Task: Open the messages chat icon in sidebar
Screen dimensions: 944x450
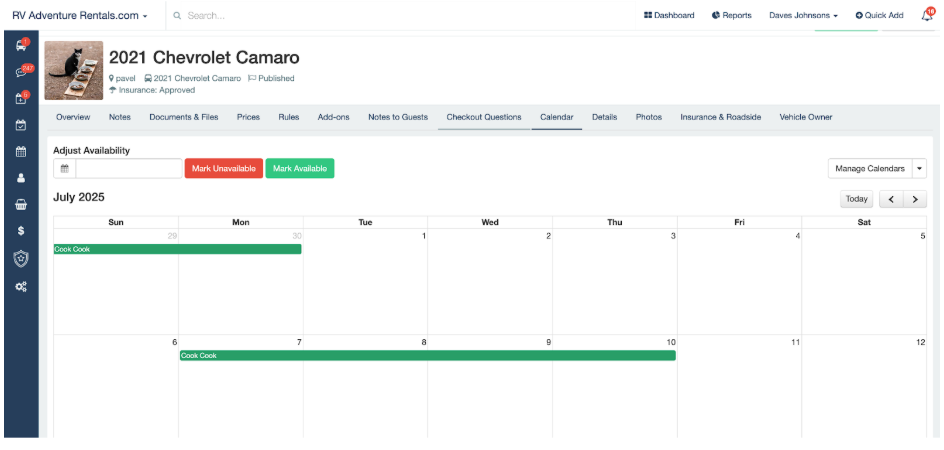Action: pos(21,72)
